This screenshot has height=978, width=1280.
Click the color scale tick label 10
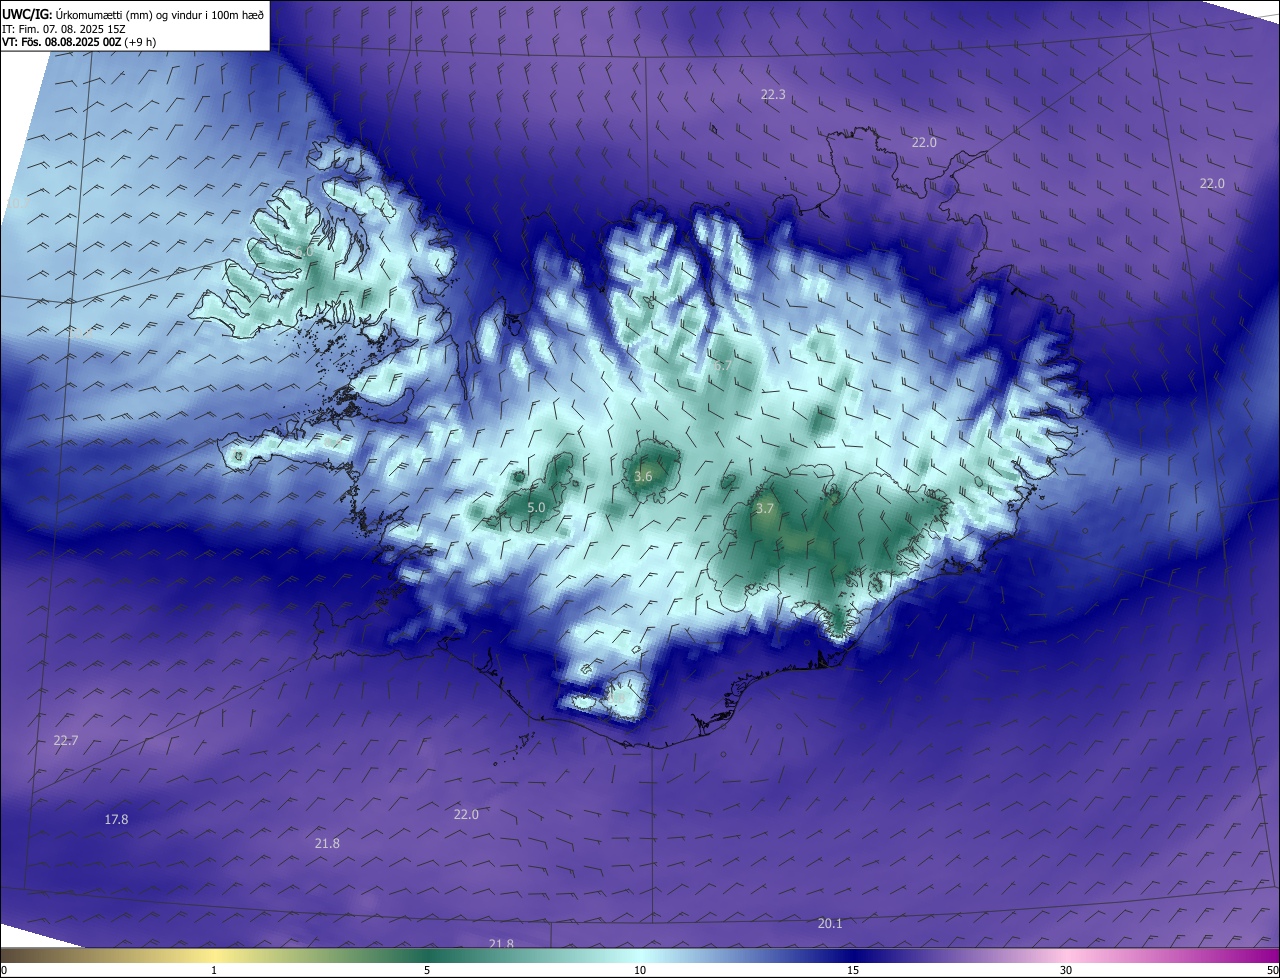640,971
